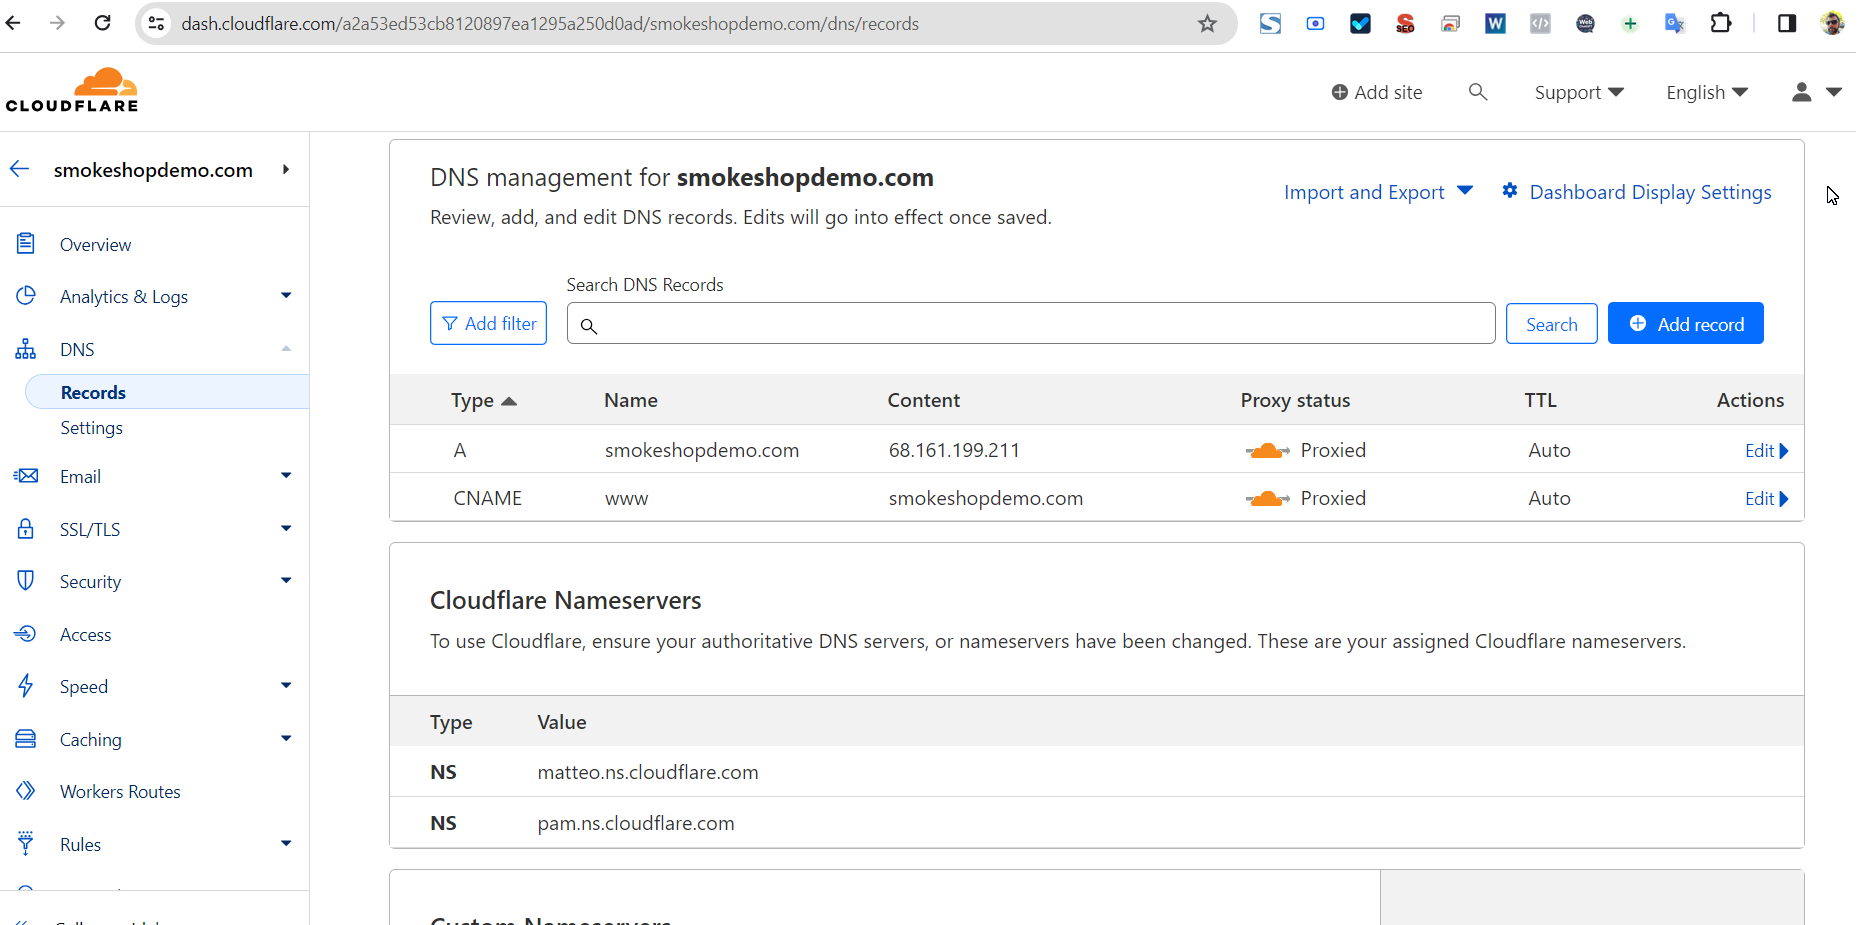Image resolution: width=1870 pixels, height=925 pixels.
Task: Bookmark this page with the star icon
Action: tap(1207, 24)
